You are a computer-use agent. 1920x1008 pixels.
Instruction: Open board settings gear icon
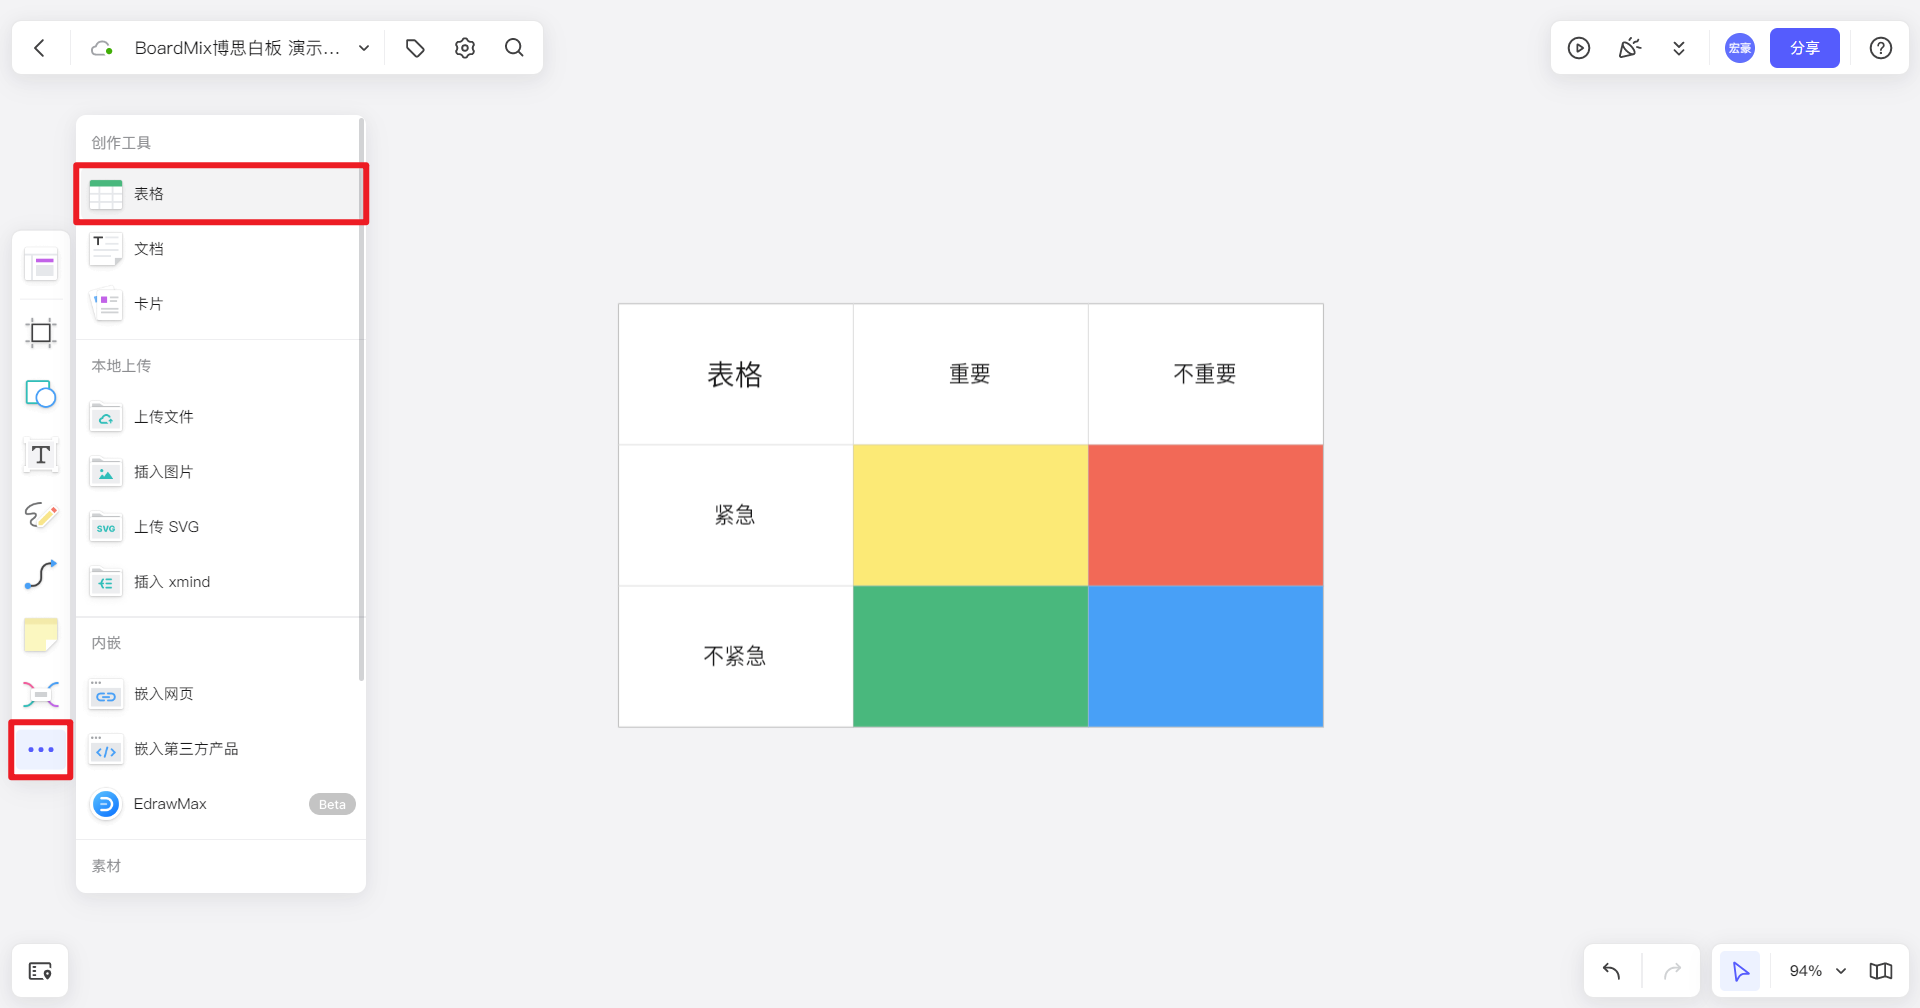coord(465,48)
